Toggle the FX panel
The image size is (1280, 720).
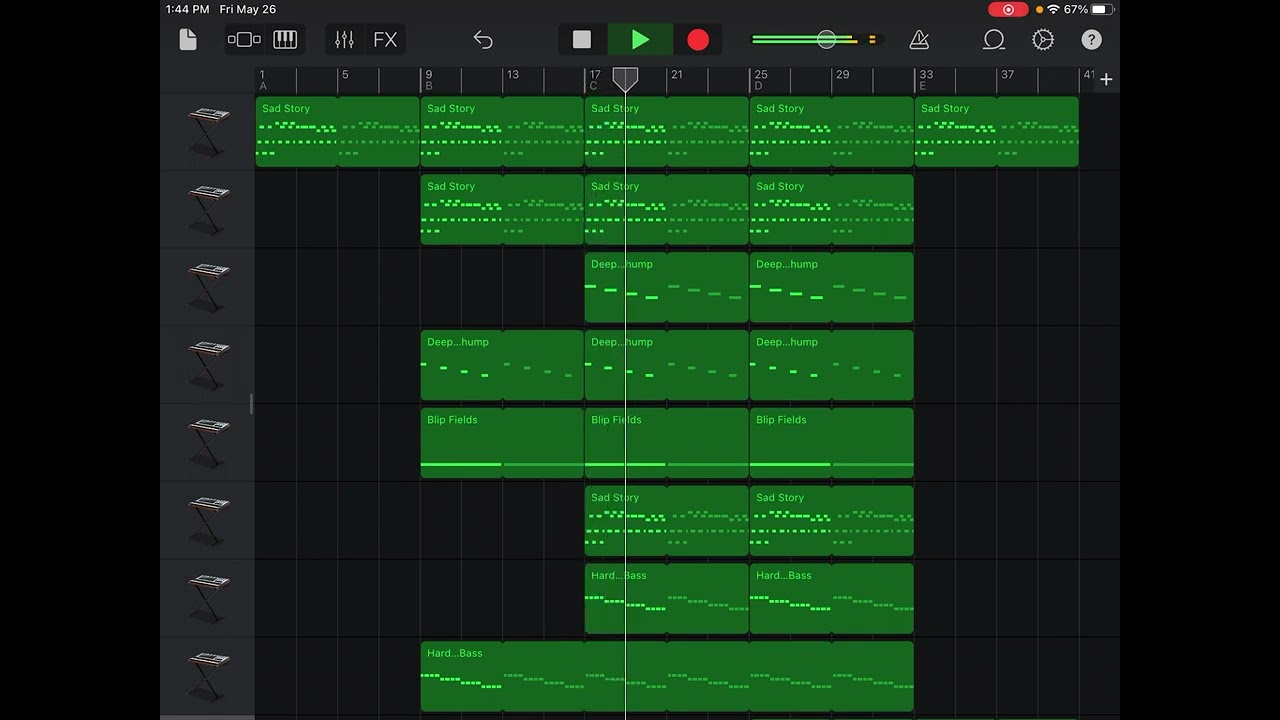(x=385, y=40)
